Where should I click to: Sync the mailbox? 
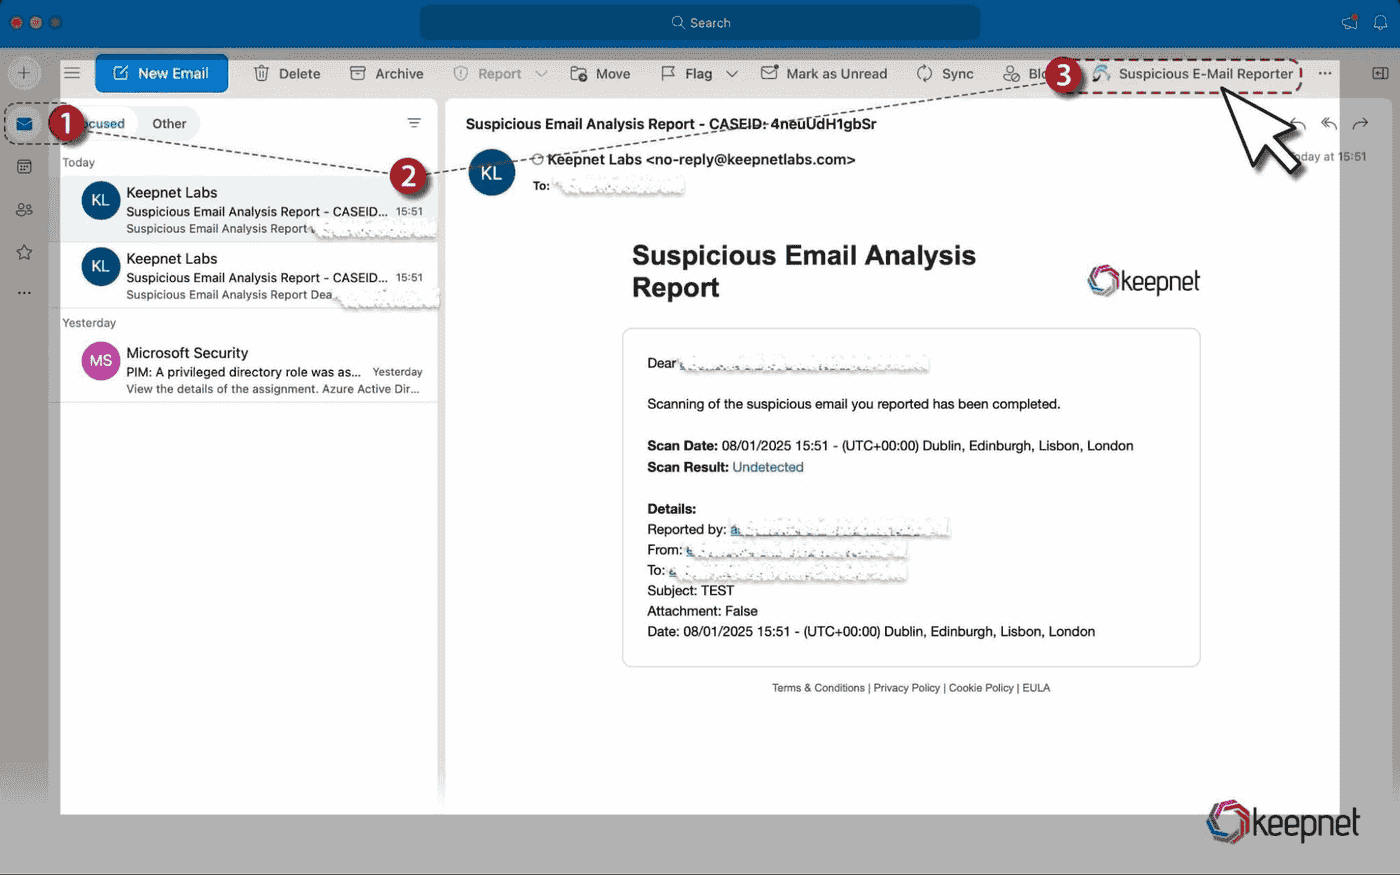[945, 73]
